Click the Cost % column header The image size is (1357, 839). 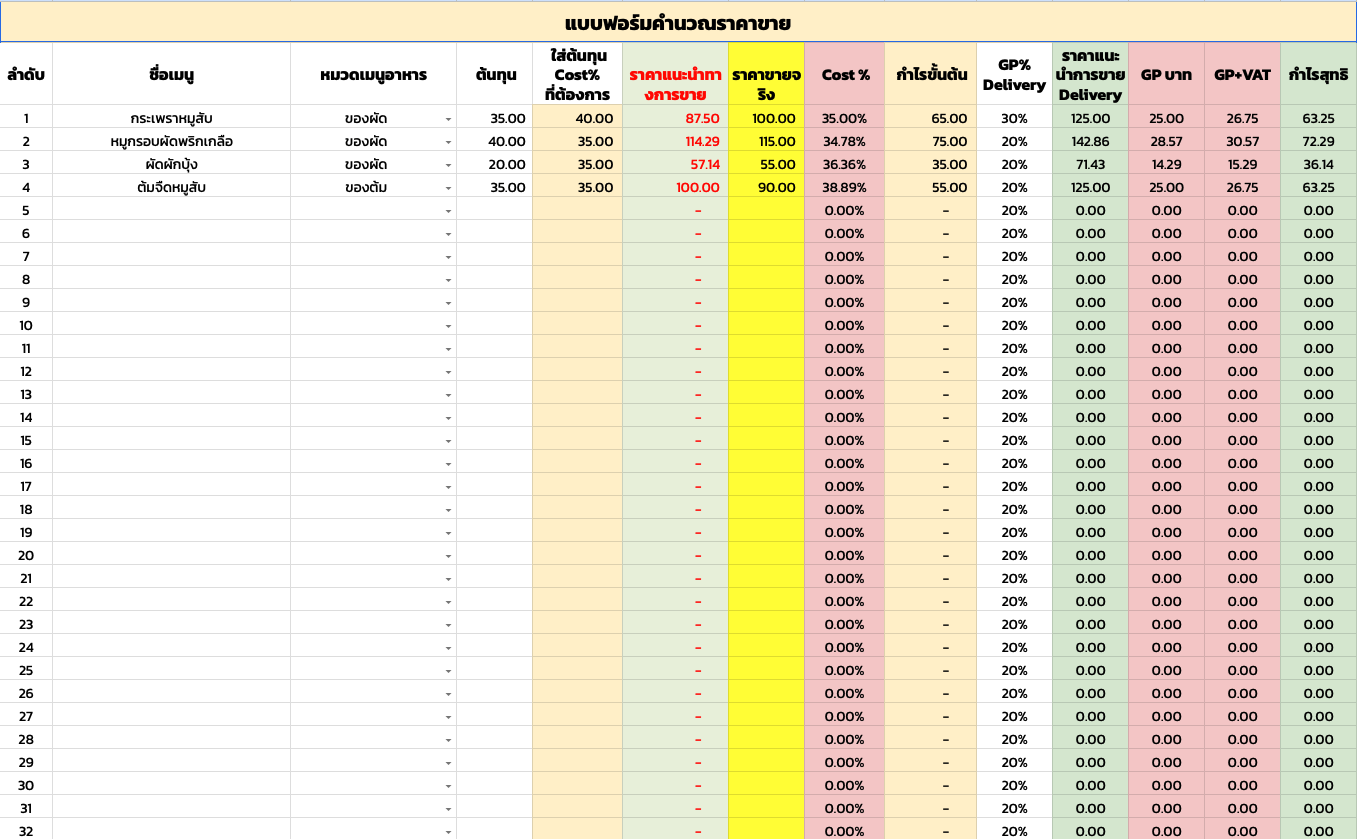[845, 74]
